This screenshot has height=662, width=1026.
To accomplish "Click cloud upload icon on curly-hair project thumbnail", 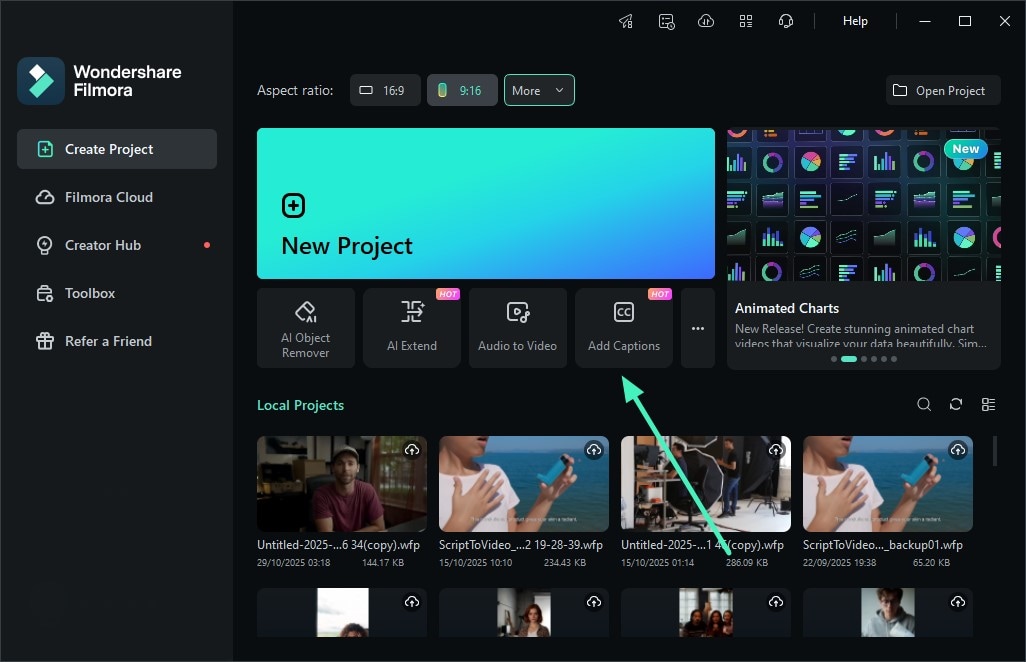I will 412,601.
